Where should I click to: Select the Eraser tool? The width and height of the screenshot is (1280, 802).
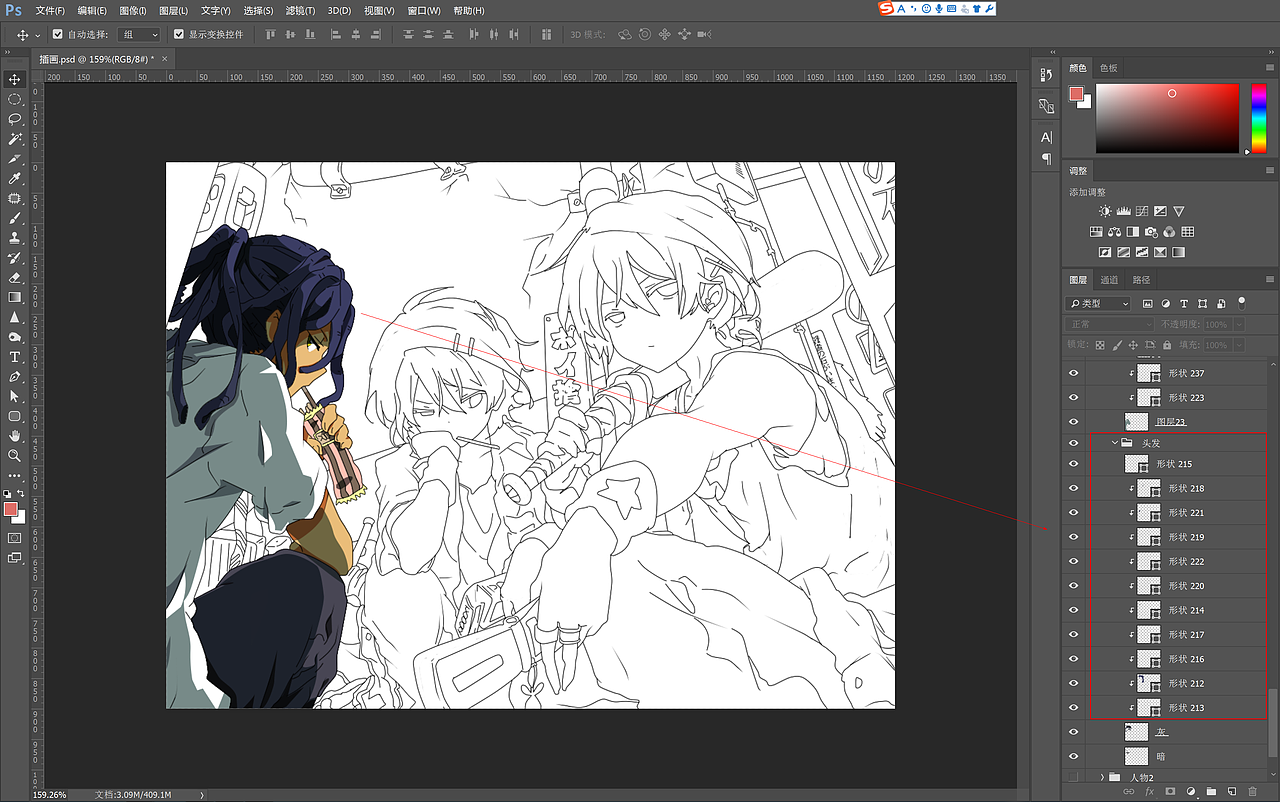[x=15, y=277]
